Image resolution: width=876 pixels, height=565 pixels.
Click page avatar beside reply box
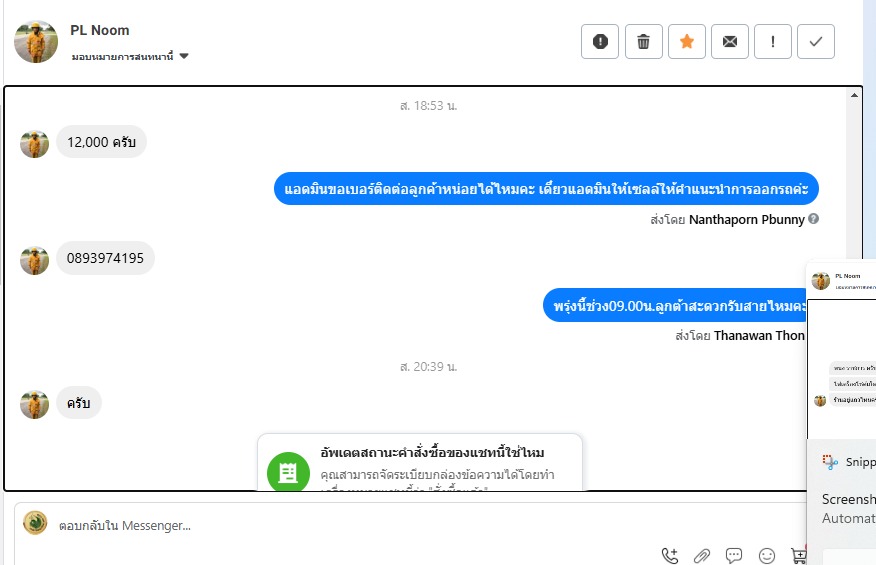click(35, 523)
